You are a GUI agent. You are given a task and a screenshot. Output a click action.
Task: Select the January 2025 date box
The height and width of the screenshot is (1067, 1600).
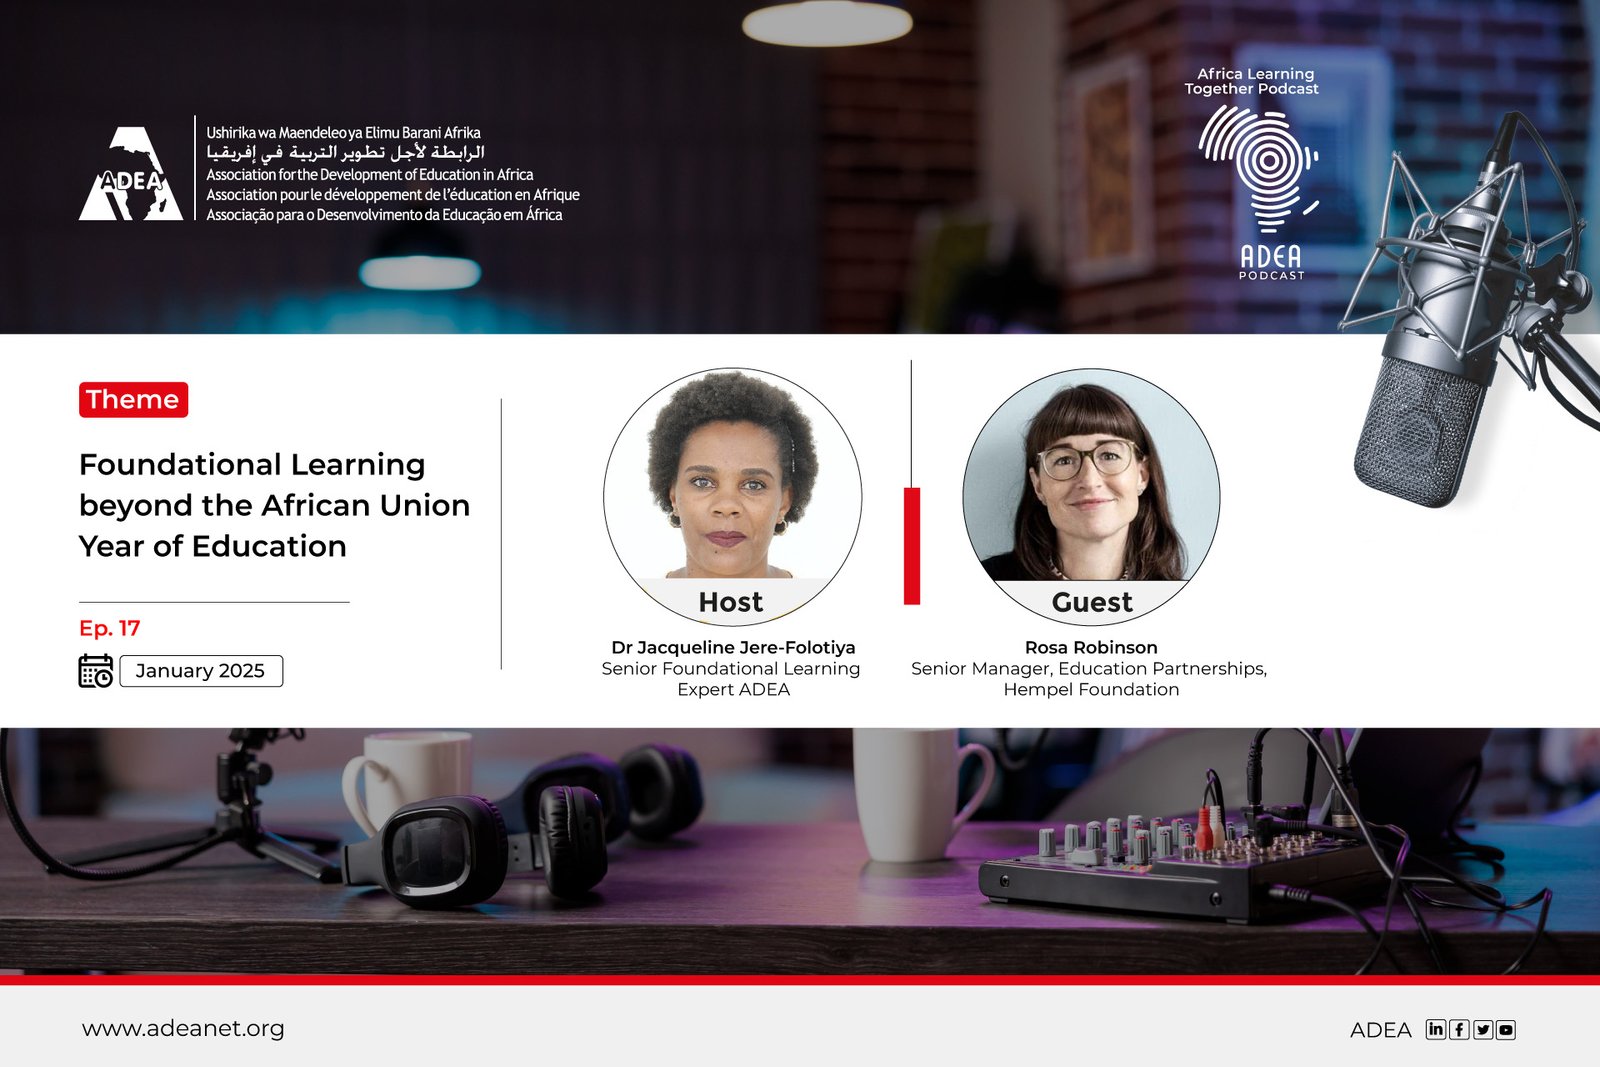coord(201,670)
